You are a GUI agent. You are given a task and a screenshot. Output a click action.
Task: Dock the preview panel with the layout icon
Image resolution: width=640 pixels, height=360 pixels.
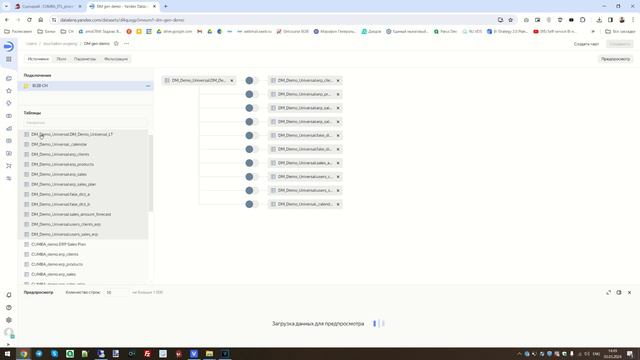click(x=619, y=293)
